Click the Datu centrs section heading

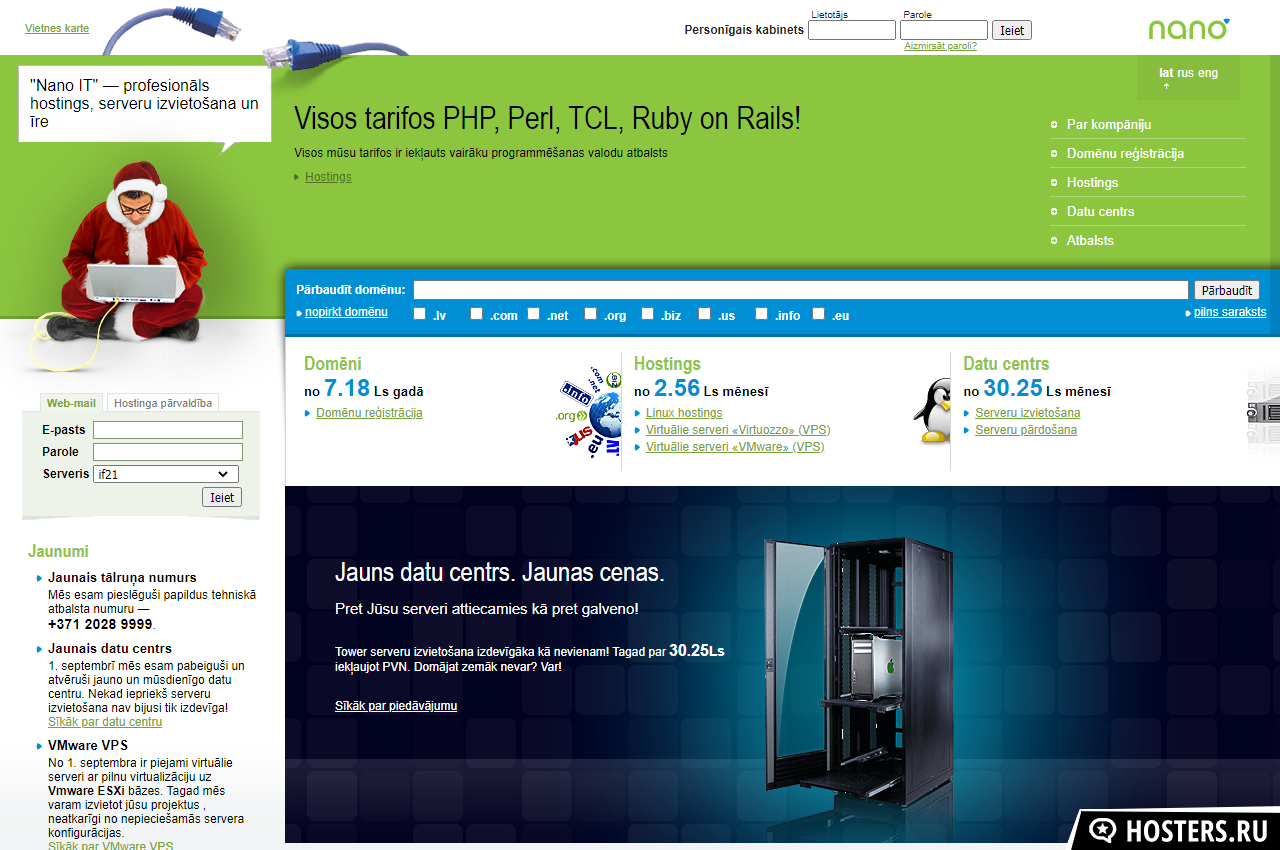click(x=1006, y=364)
